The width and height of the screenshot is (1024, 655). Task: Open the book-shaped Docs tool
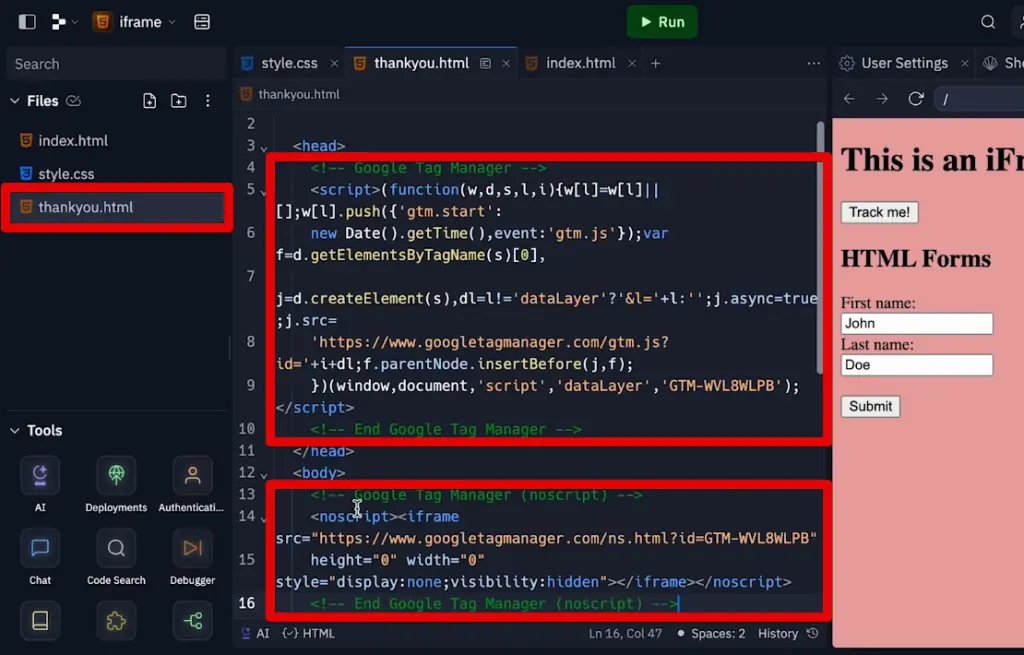point(39,620)
